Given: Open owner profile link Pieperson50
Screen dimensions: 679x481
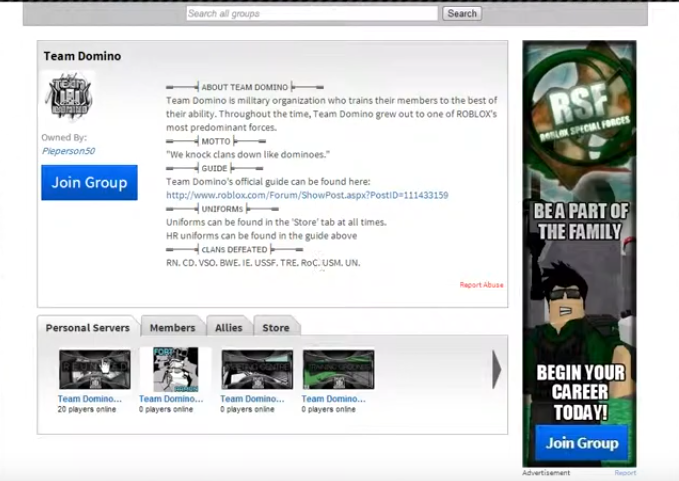Looking at the screenshot, I should [x=68, y=151].
